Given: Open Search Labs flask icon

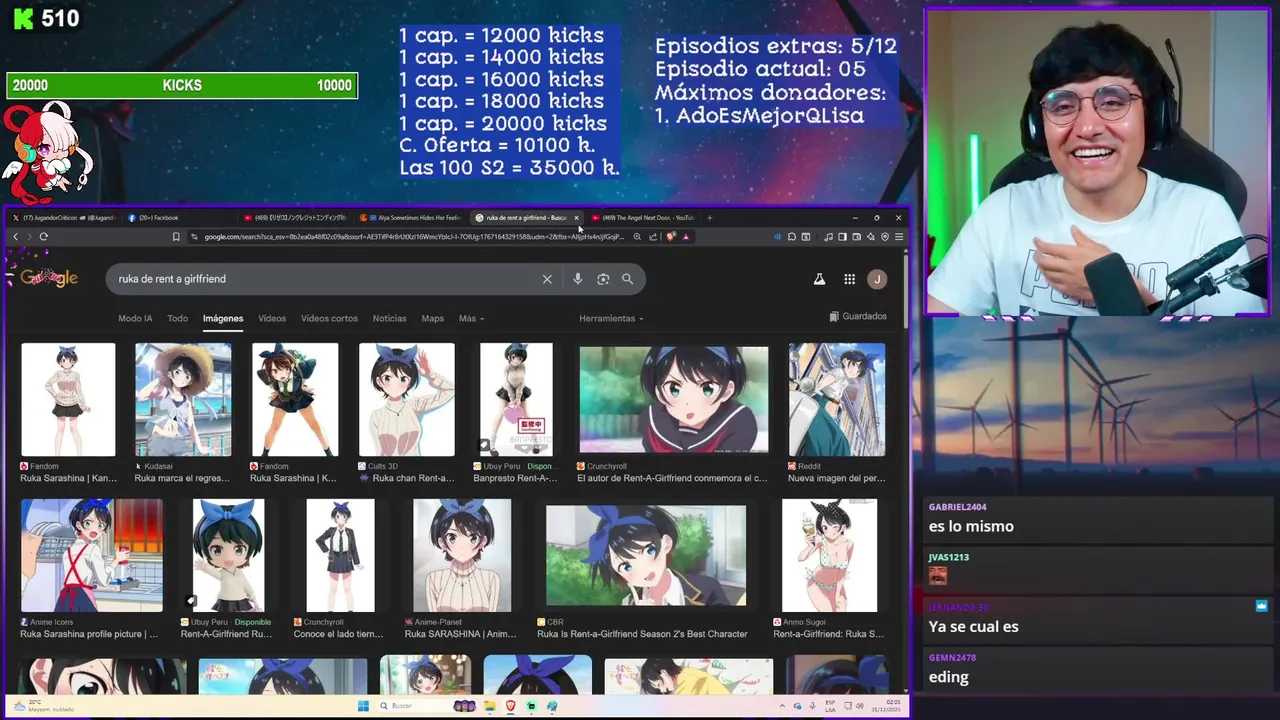Looking at the screenshot, I should tap(819, 279).
